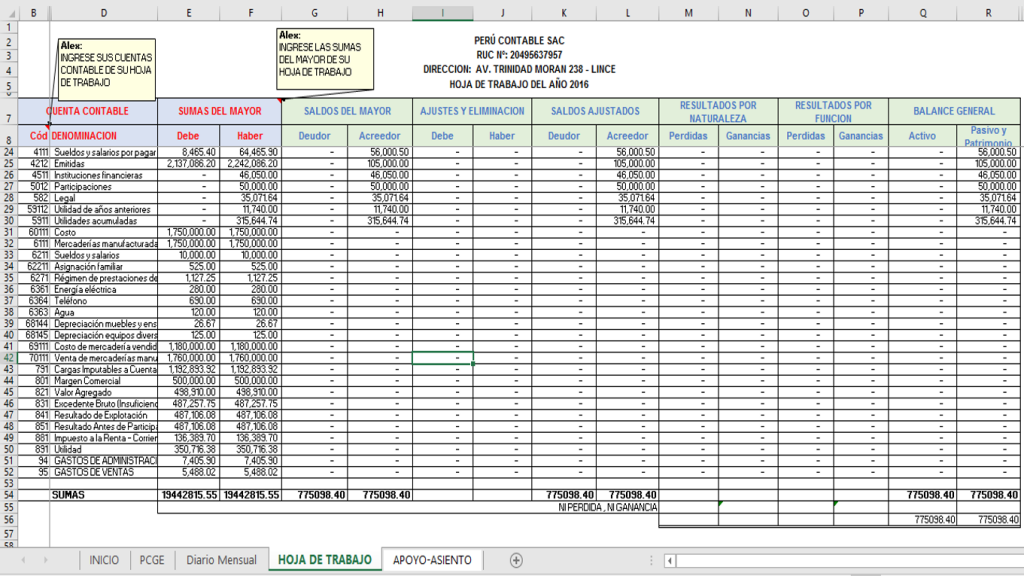Switch to the Diario Mensual sheet
The height and width of the screenshot is (576, 1024).
(x=221, y=560)
